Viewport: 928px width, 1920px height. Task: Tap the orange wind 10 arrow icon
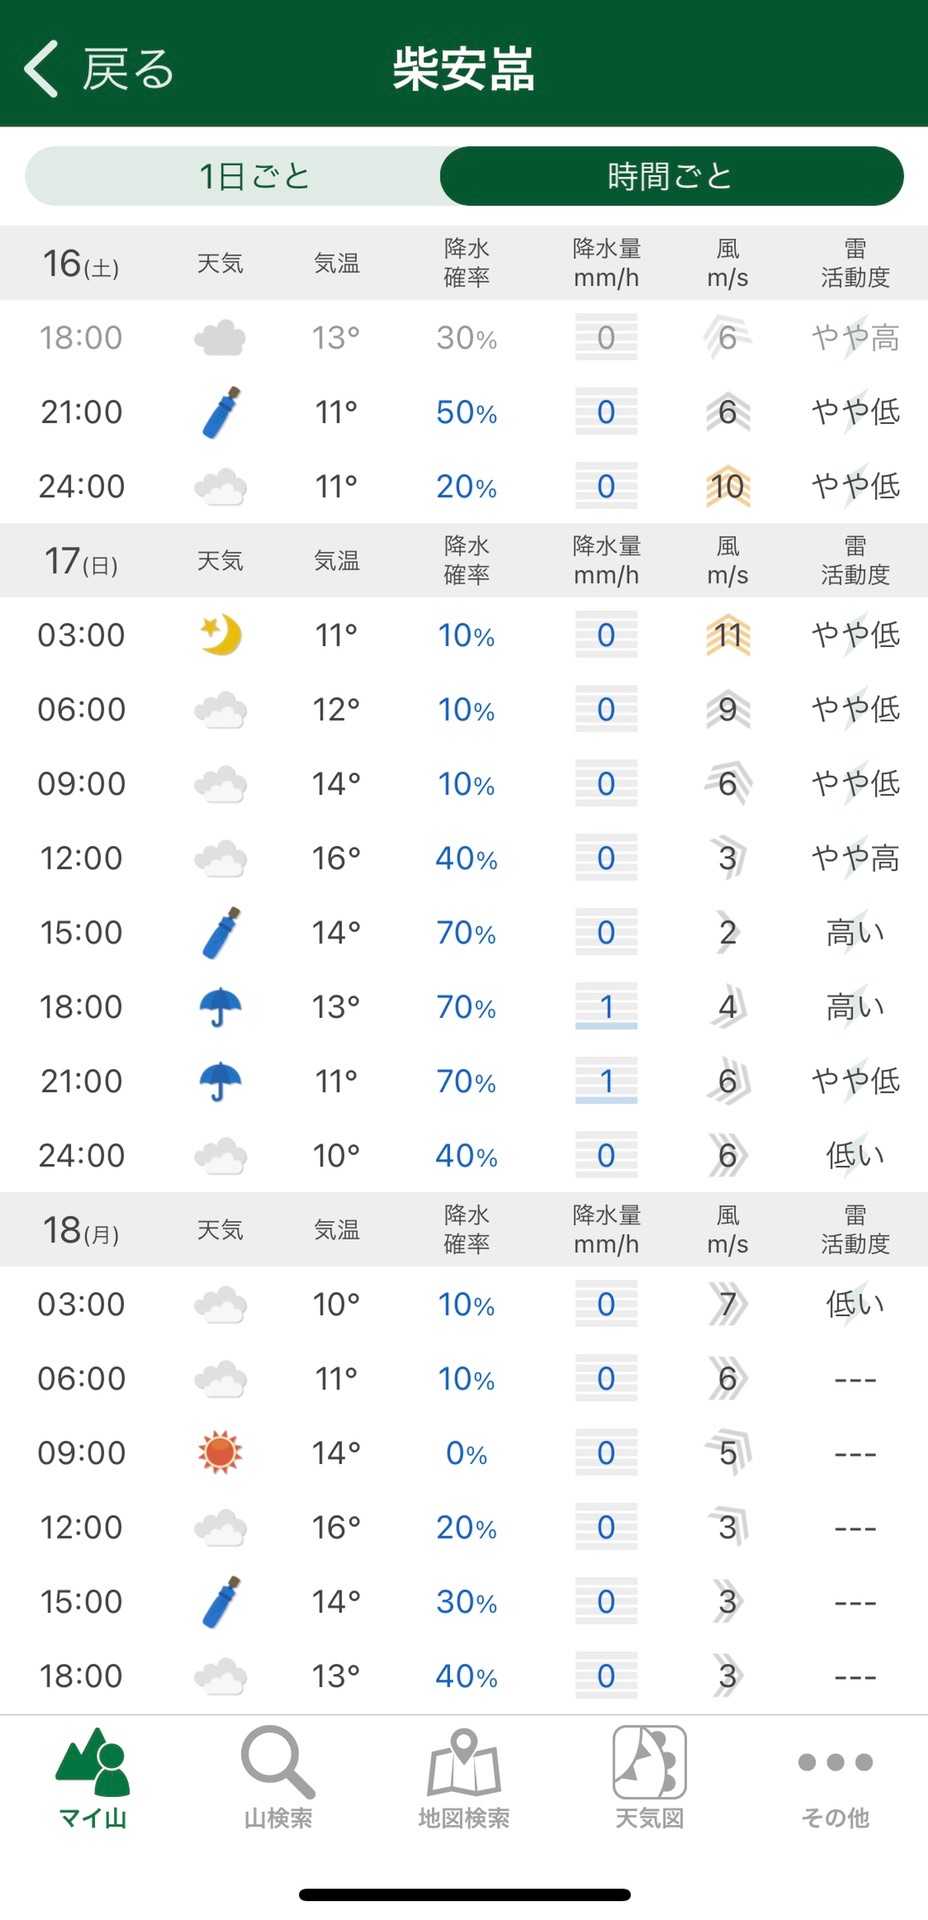(x=727, y=487)
